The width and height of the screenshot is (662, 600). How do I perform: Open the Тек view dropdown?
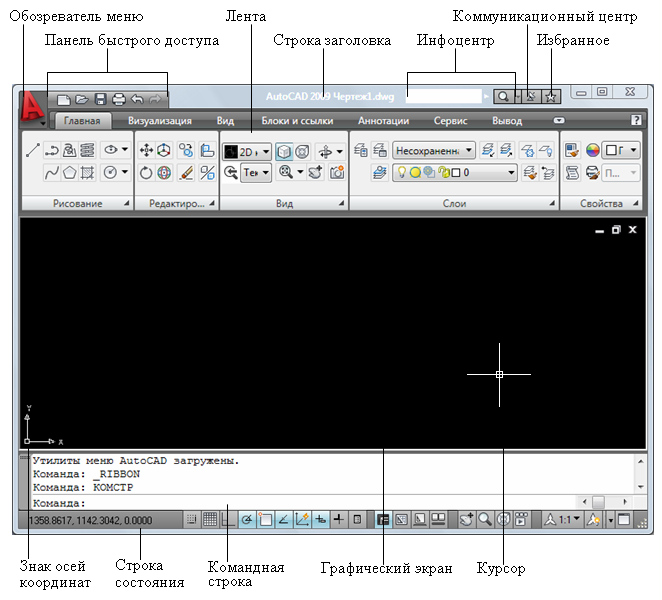[x=256, y=173]
